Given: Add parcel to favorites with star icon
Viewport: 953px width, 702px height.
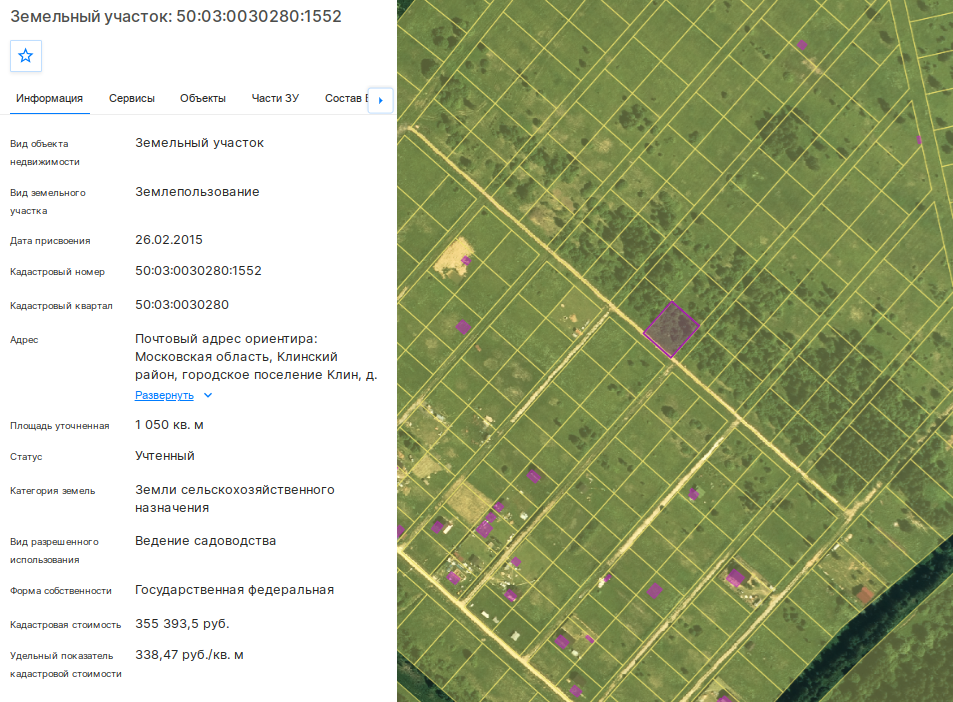Looking at the screenshot, I should [26, 56].
